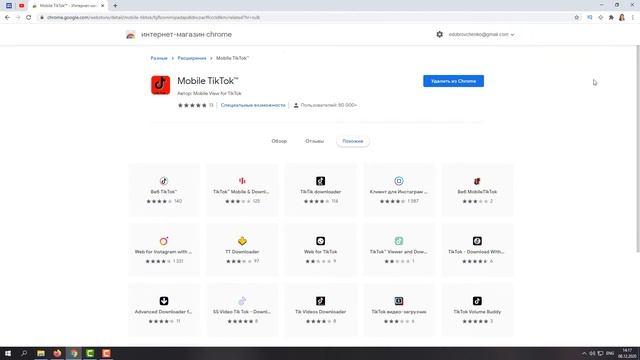640x360 pixels.
Task: Click the Chrome Web Store rainbow logo
Action: click(x=131, y=35)
